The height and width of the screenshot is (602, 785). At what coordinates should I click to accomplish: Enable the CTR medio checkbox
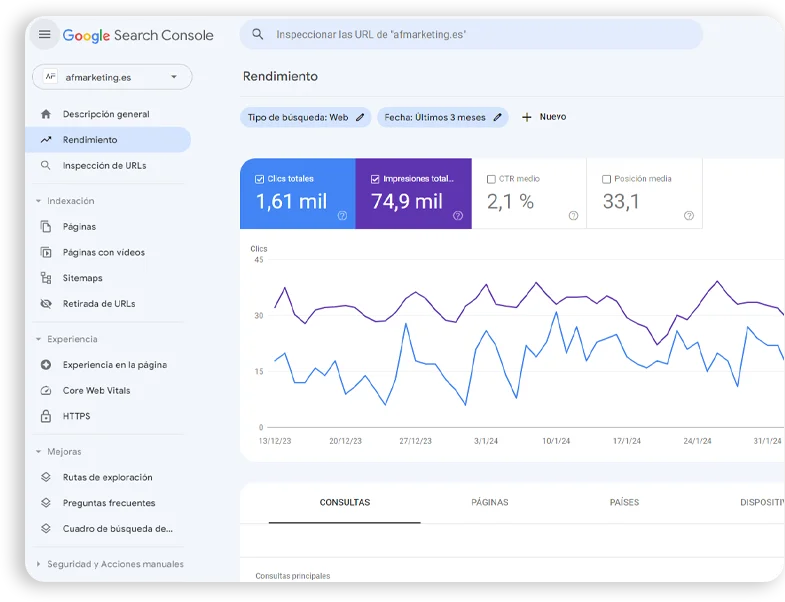(x=491, y=179)
